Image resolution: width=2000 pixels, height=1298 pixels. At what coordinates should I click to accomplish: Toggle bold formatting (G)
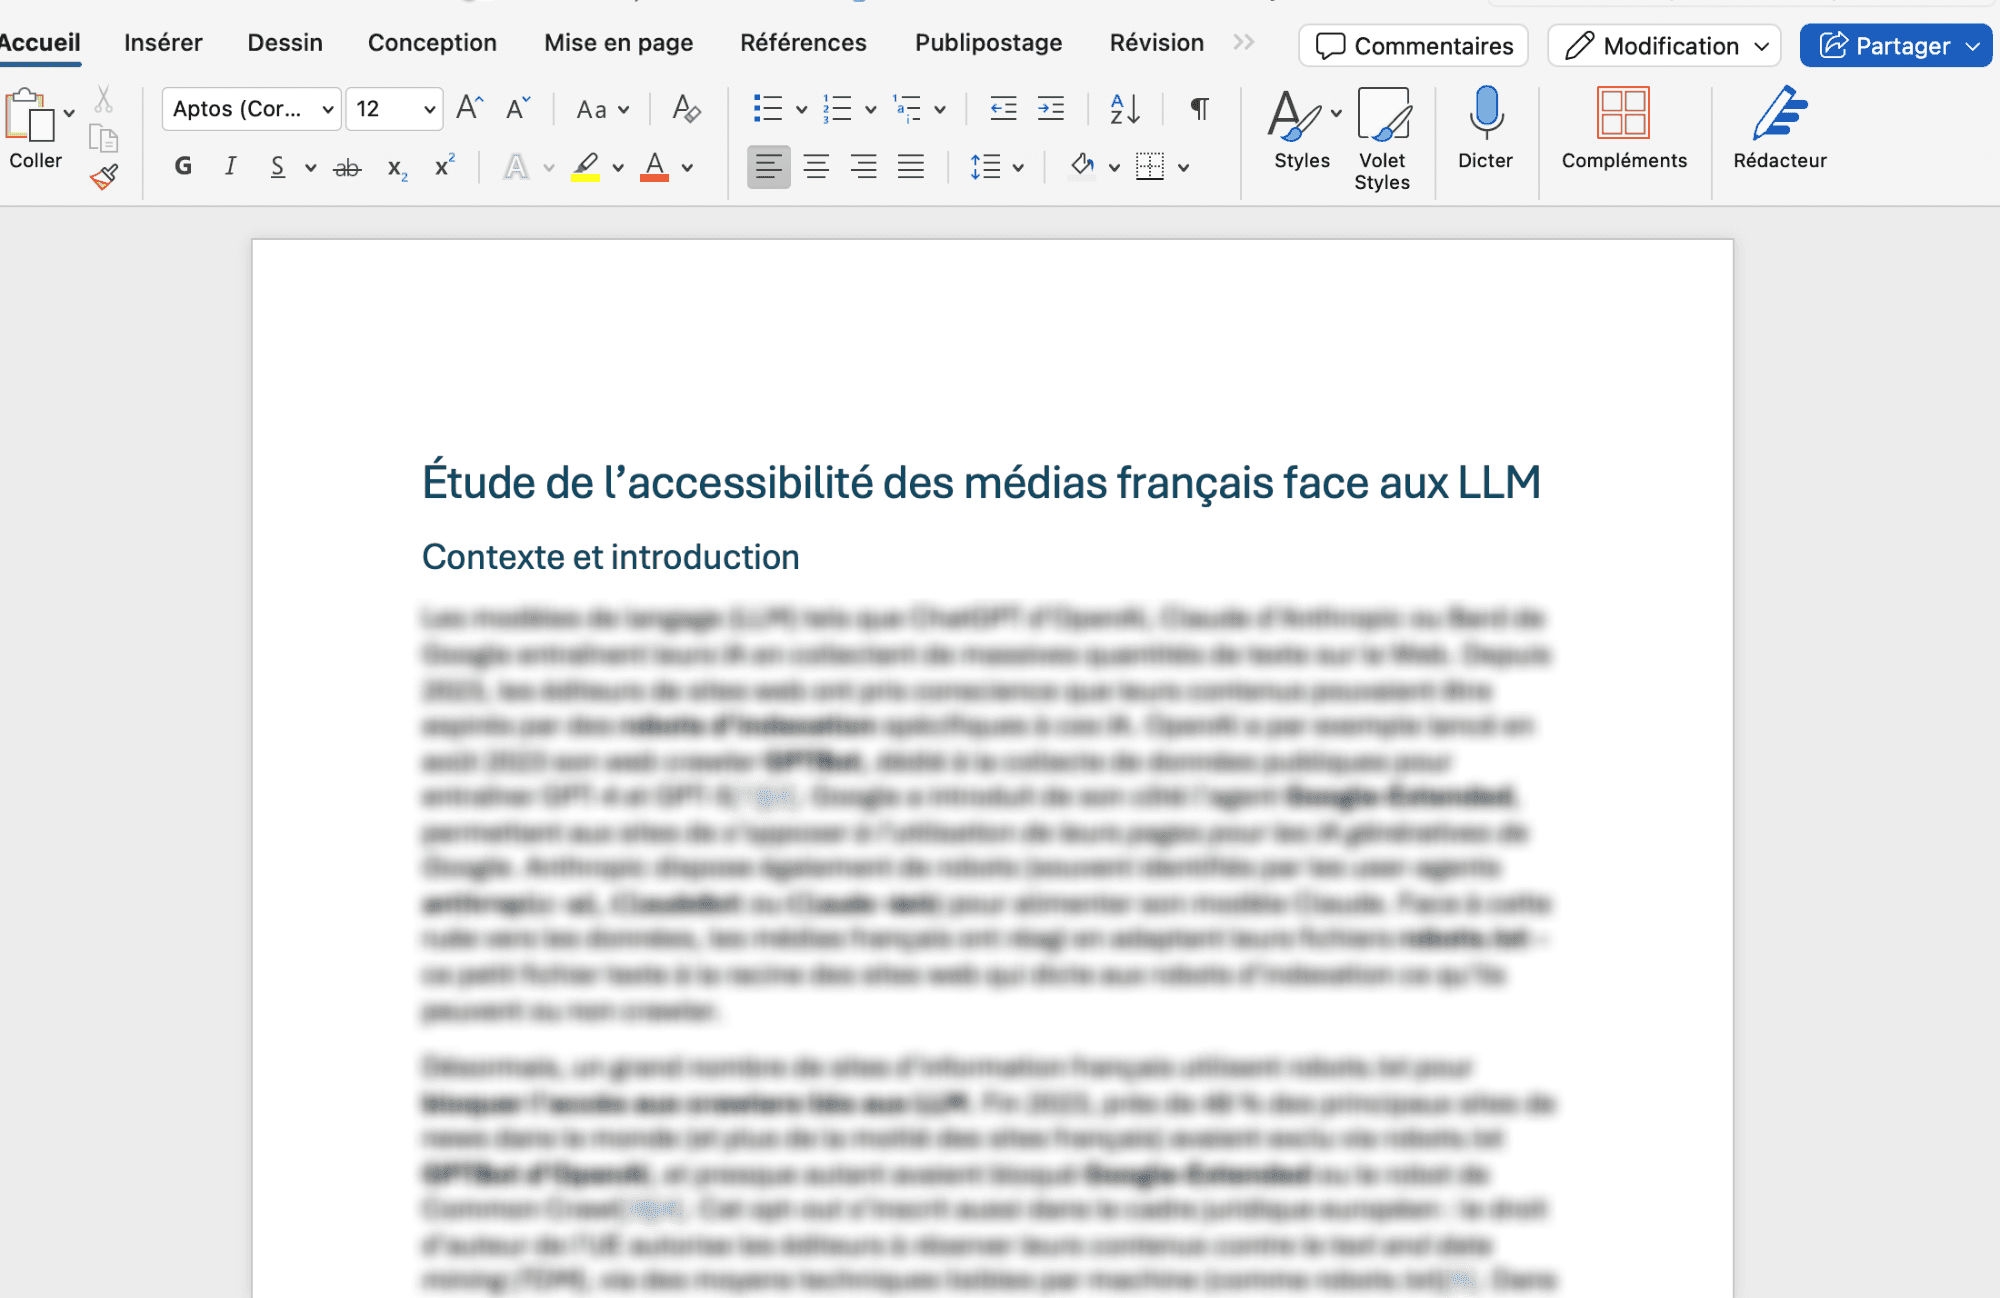[x=183, y=166]
